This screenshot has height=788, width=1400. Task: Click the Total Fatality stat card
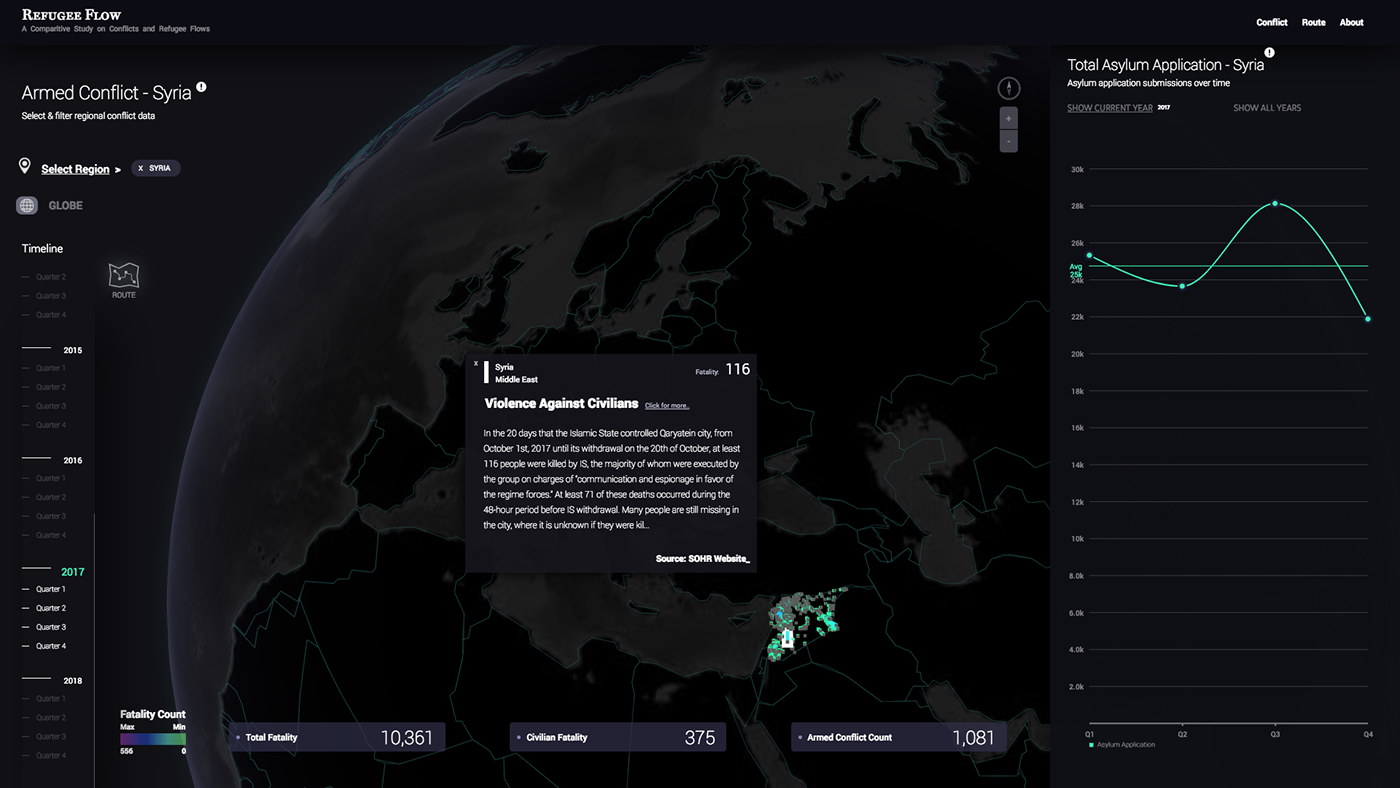336,737
